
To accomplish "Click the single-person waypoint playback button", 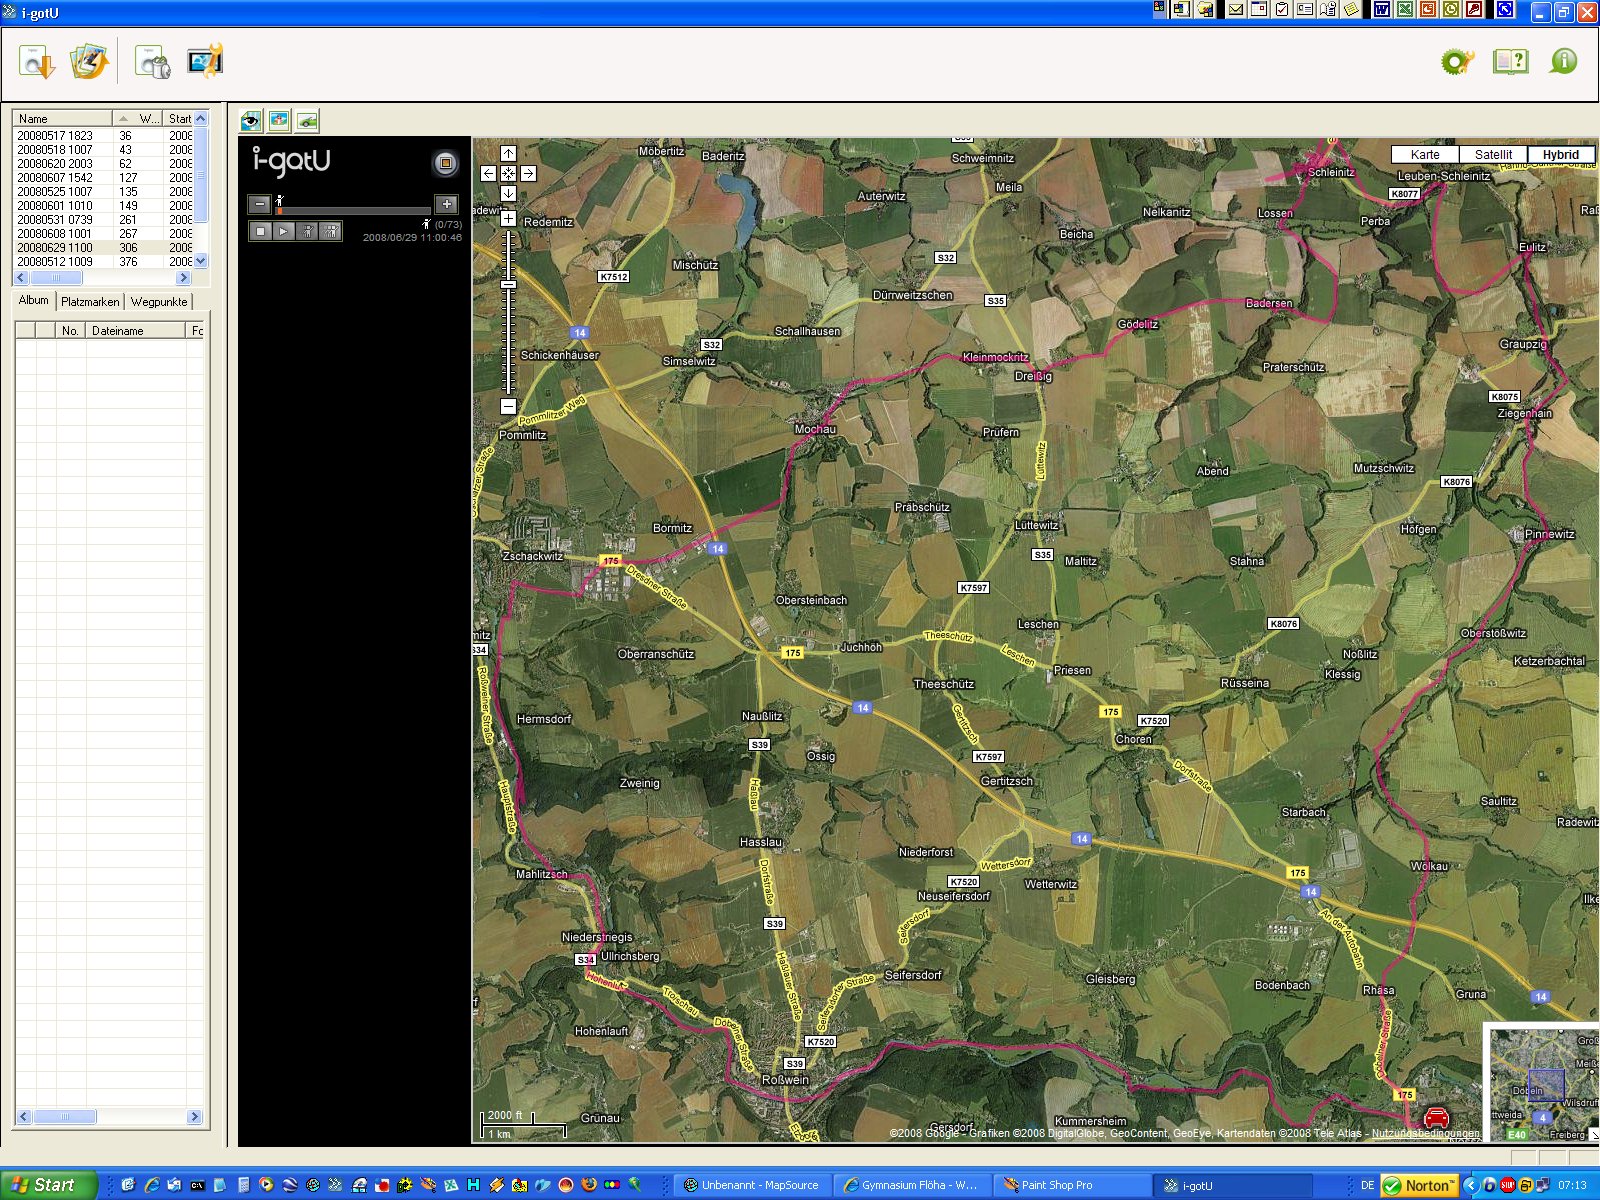I will [307, 231].
